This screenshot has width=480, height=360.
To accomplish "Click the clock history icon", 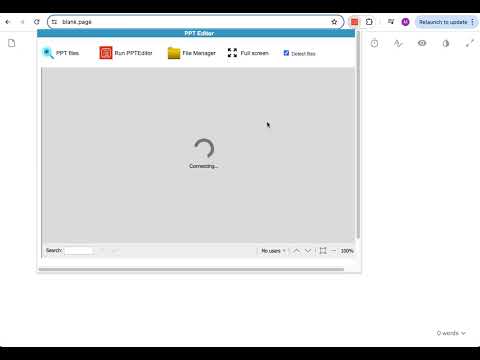I will (374, 43).
